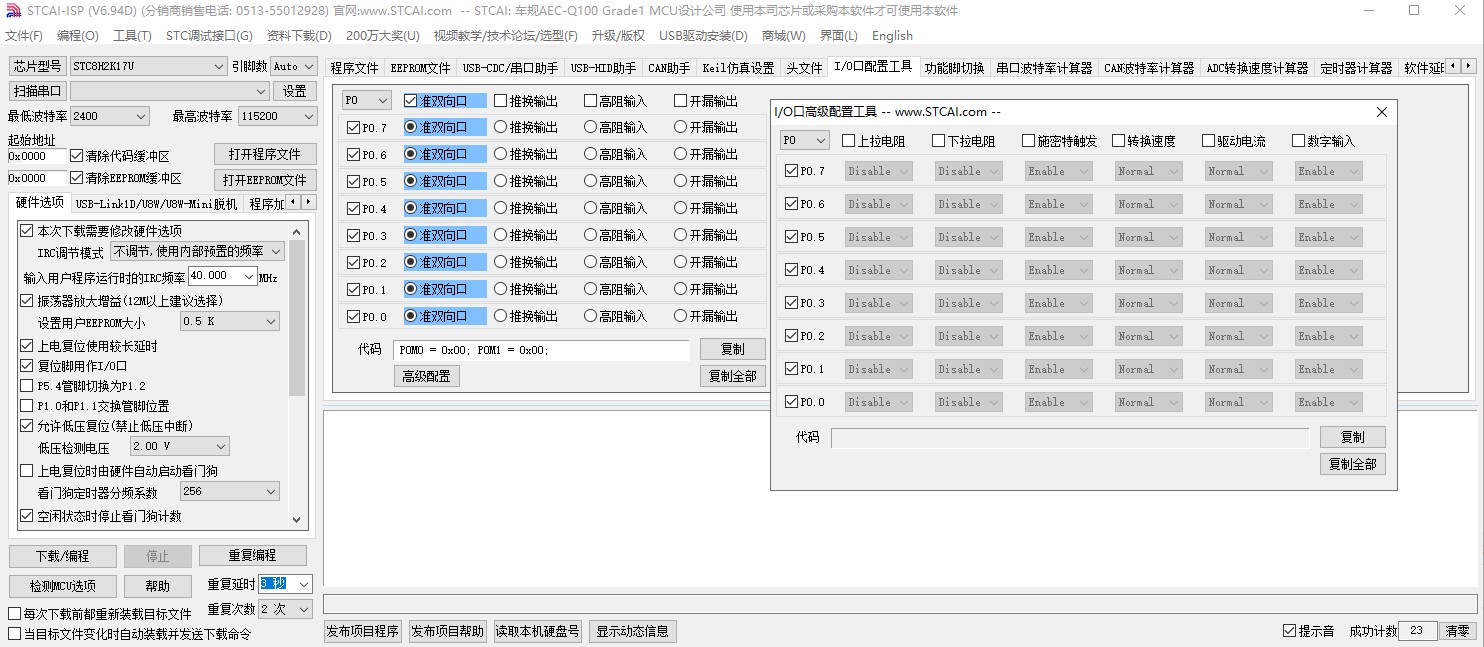Open the ADC转换速度计算器 tab
This screenshot has height=647, width=1484.
(1257, 68)
